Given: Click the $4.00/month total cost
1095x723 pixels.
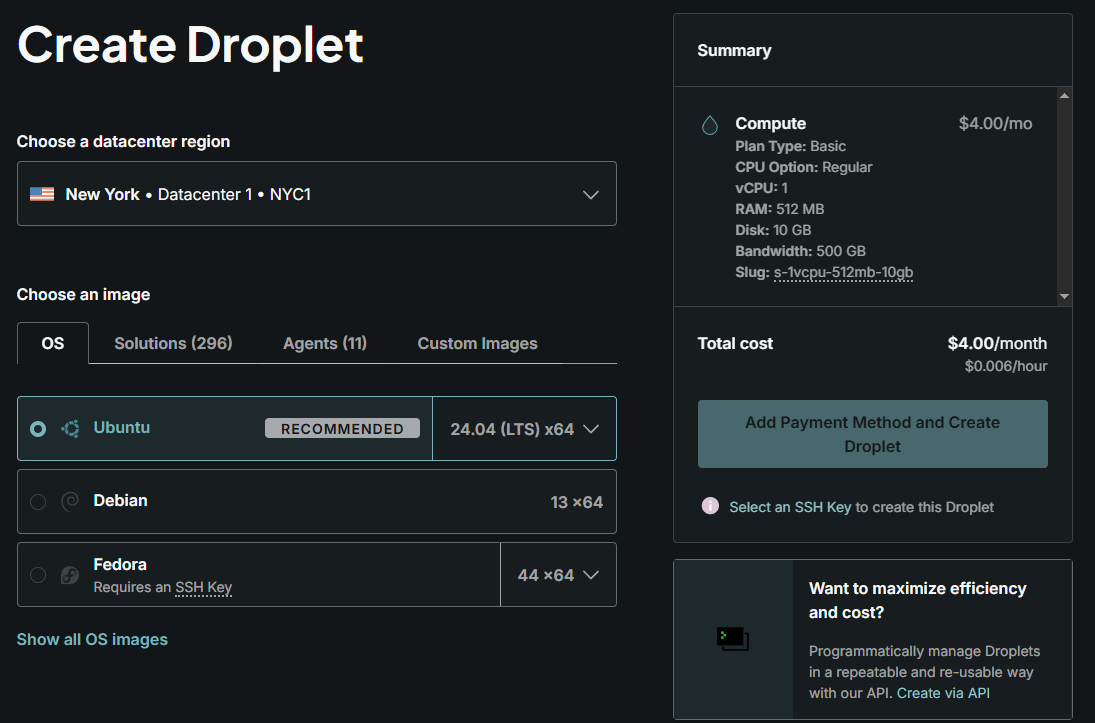Looking at the screenshot, I should (x=997, y=343).
